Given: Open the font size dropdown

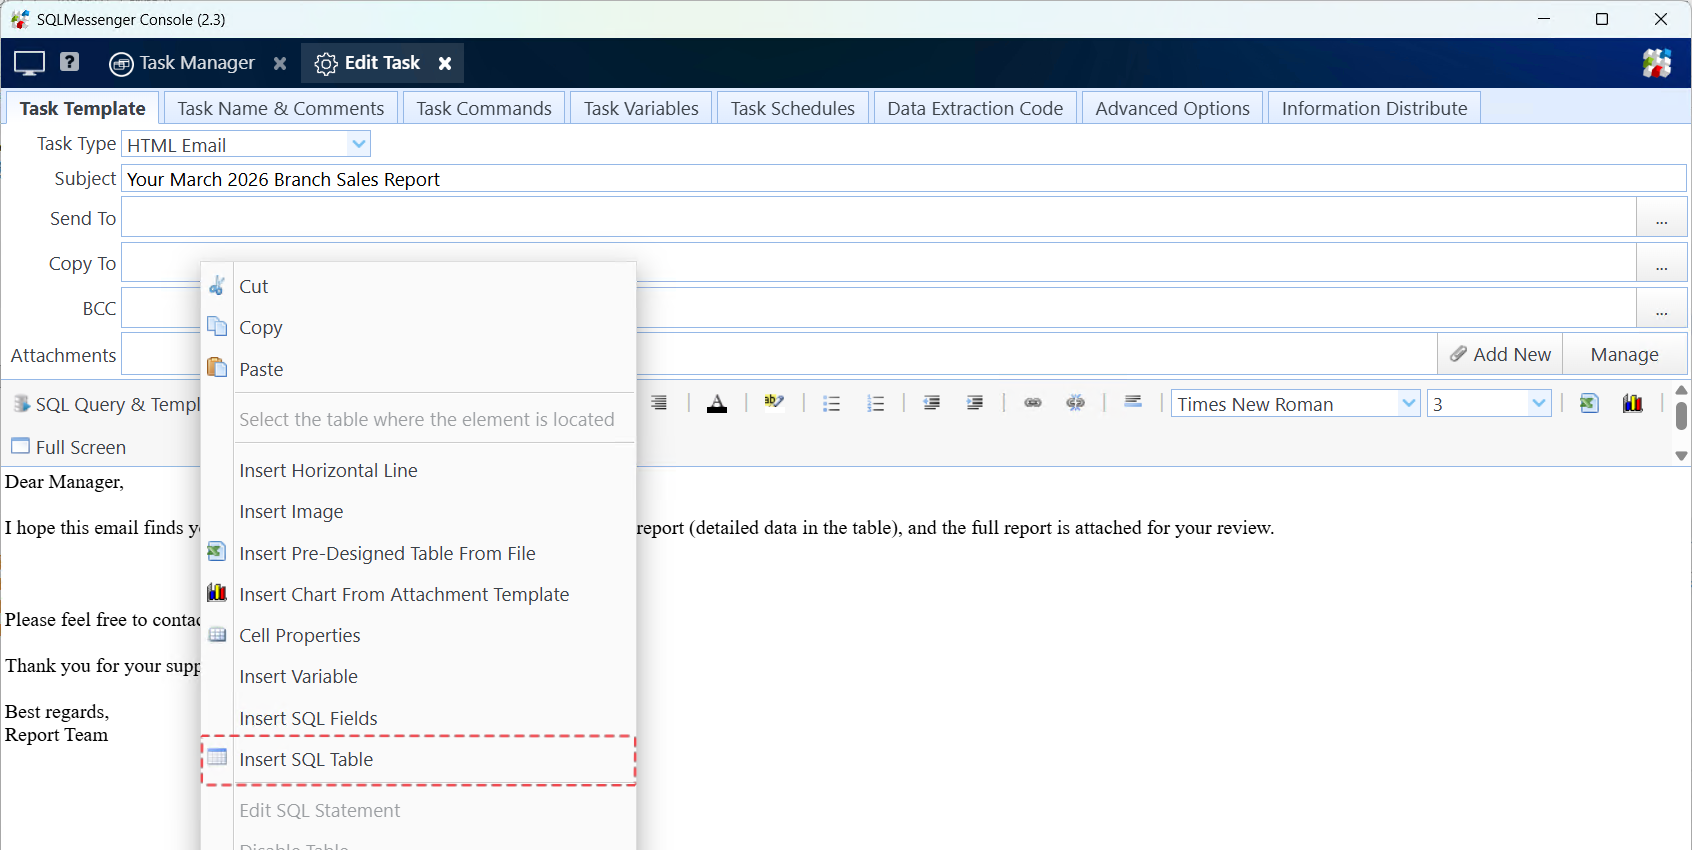Looking at the screenshot, I should (1538, 404).
